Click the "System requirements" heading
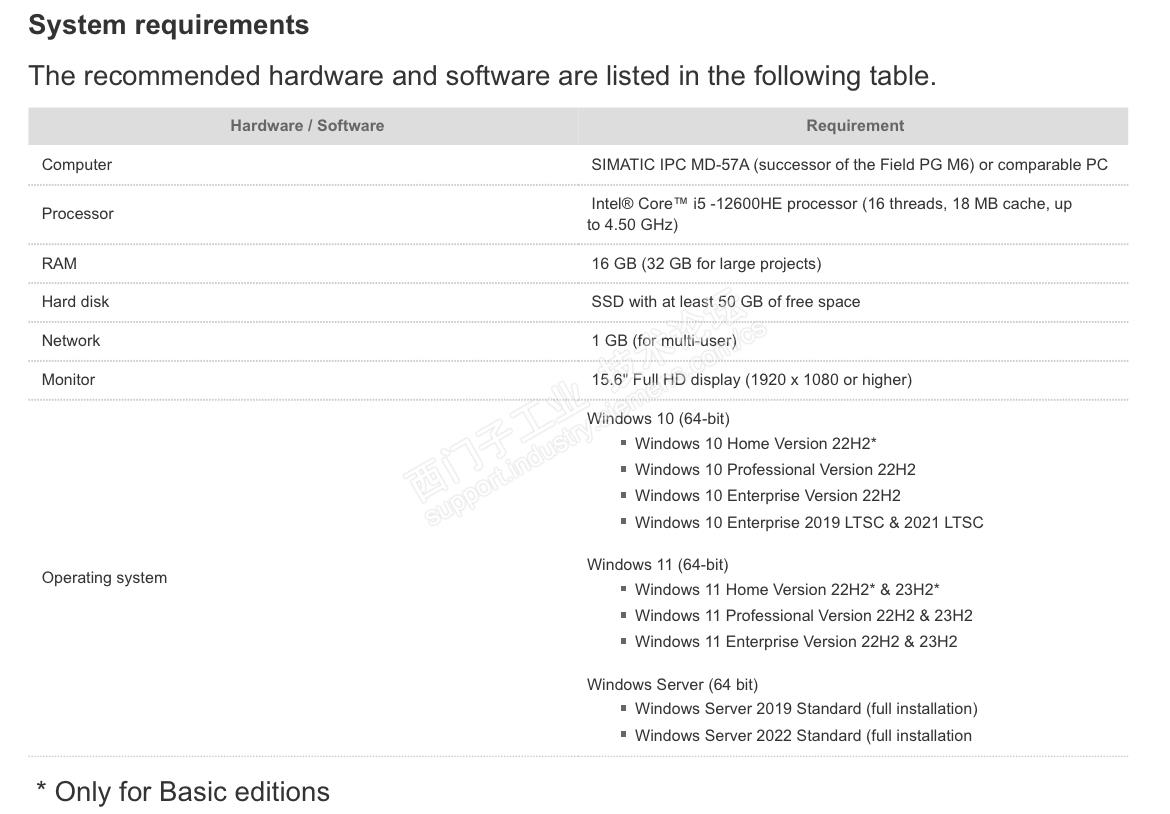Image resolution: width=1170 pixels, height=814 pixels. pyautogui.click(x=168, y=25)
